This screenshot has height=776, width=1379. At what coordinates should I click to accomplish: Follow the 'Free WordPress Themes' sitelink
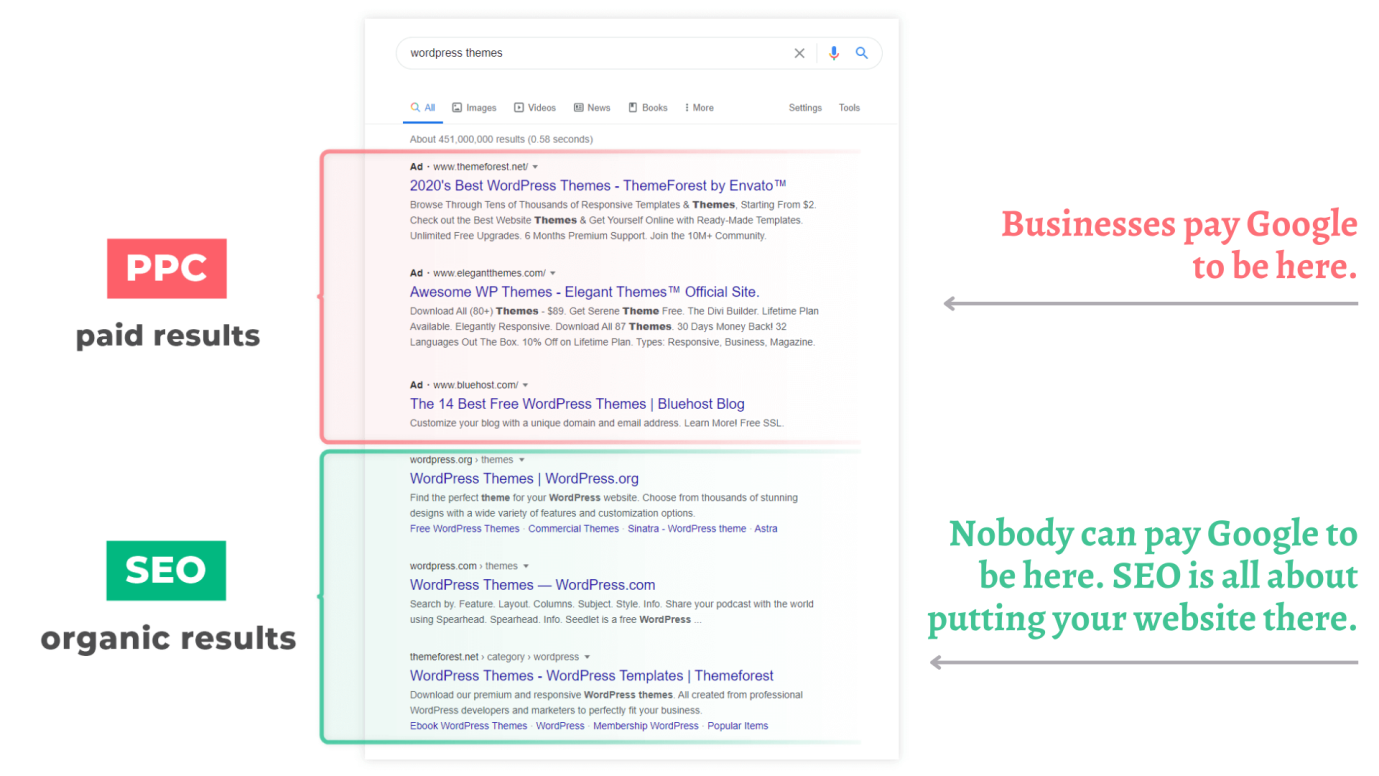[x=465, y=529]
